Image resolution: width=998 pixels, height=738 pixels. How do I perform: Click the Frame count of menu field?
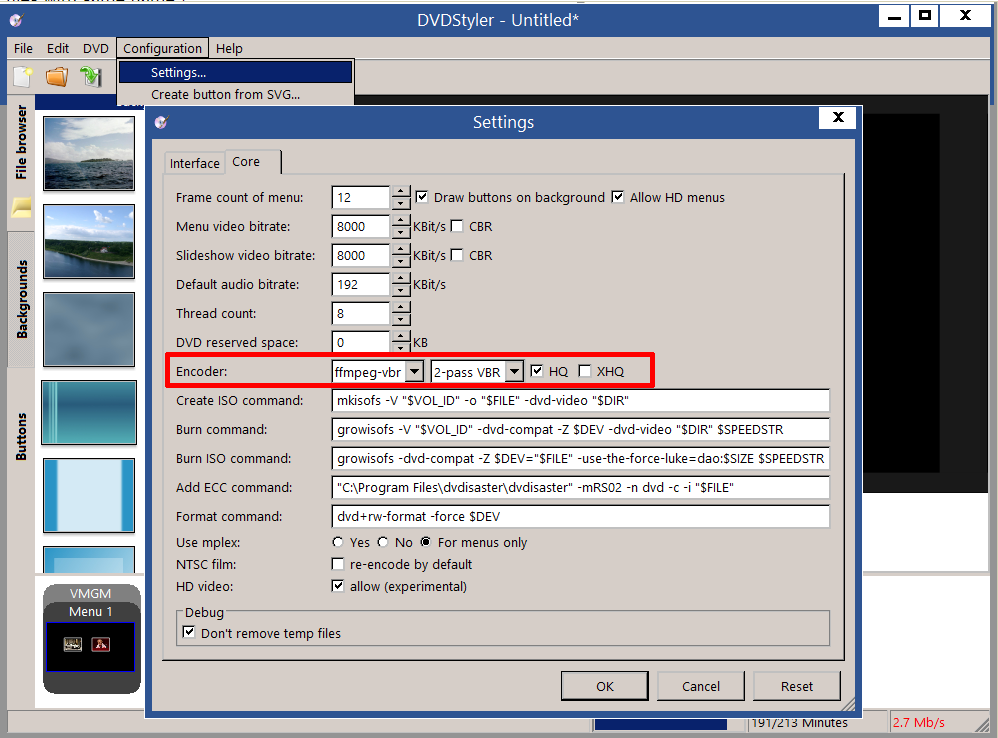tap(361, 197)
